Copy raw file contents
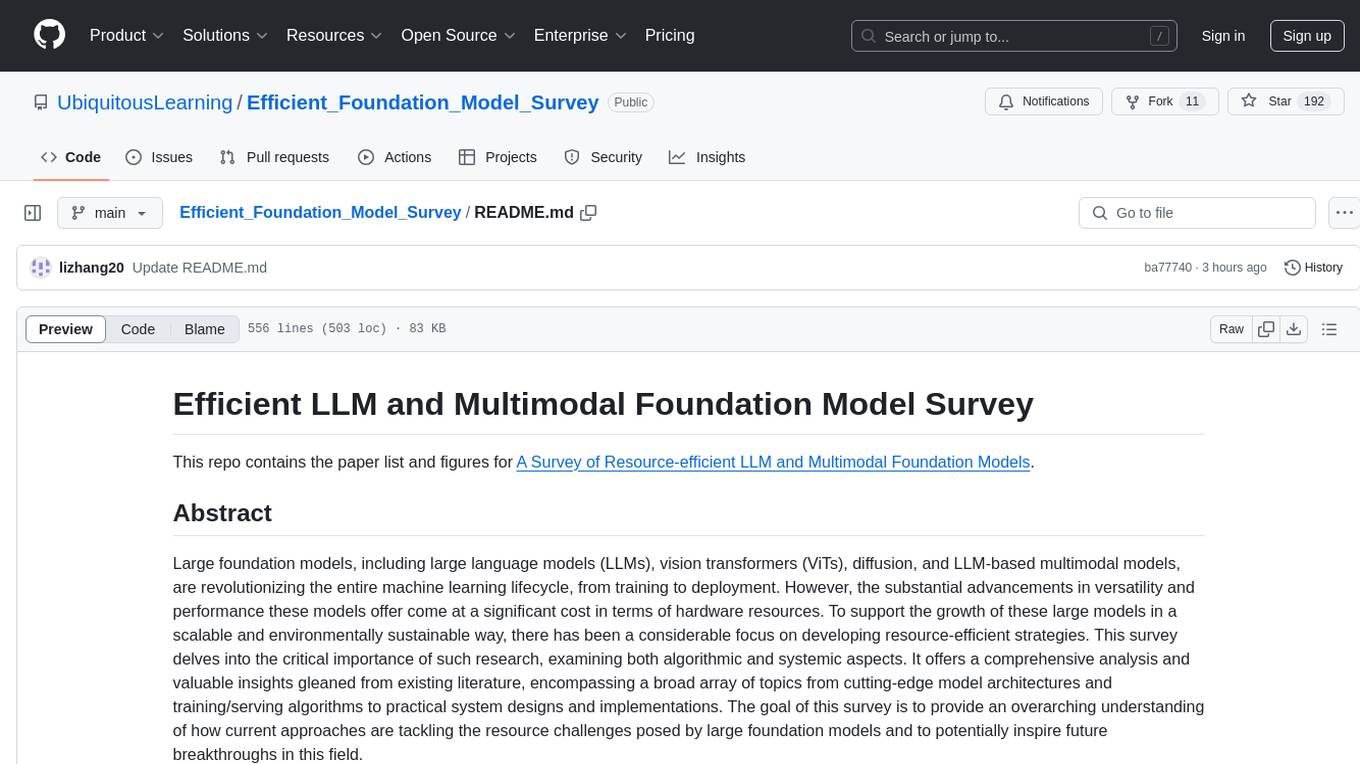1360x764 pixels. point(1266,329)
